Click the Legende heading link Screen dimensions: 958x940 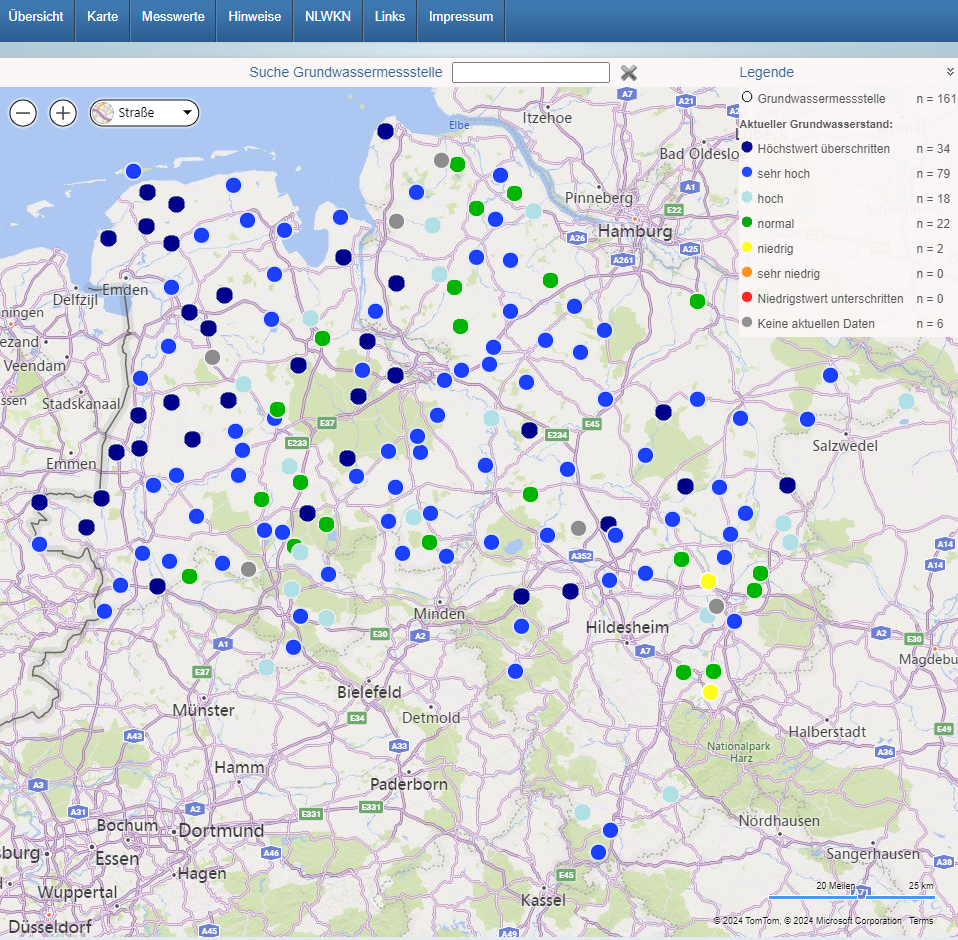pyautogui.click(x=766, y=72)
